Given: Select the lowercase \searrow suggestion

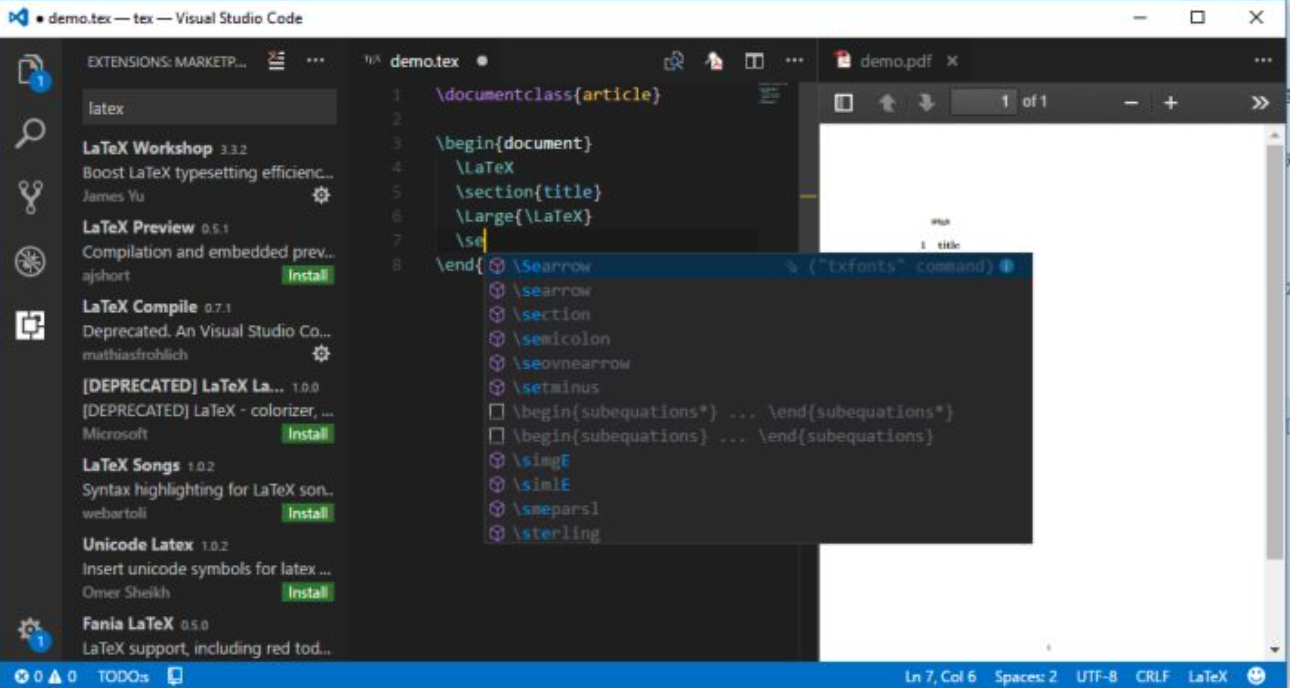Looking at the screenshot, I should 758,290.
